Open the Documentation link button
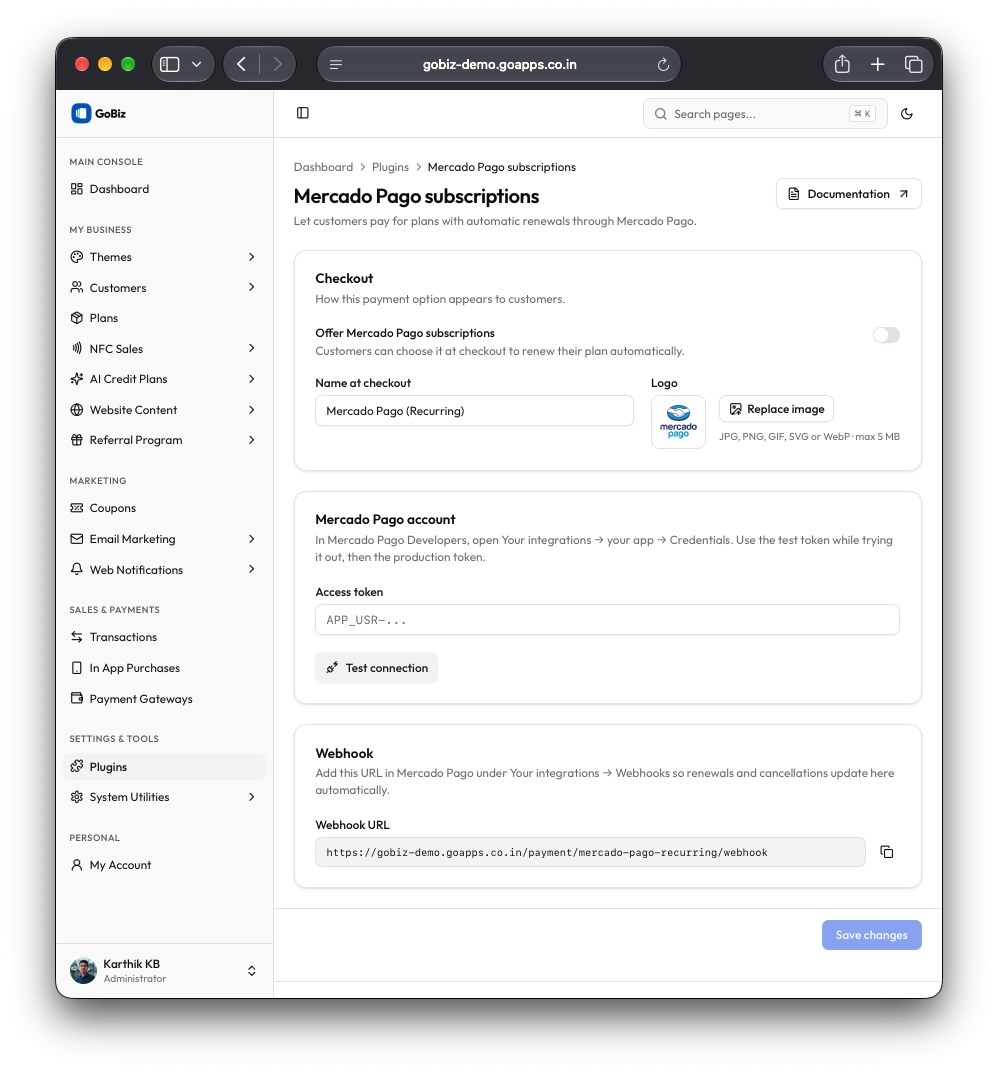Viewport: 998px width, 1072px height. tap(848, 194)
